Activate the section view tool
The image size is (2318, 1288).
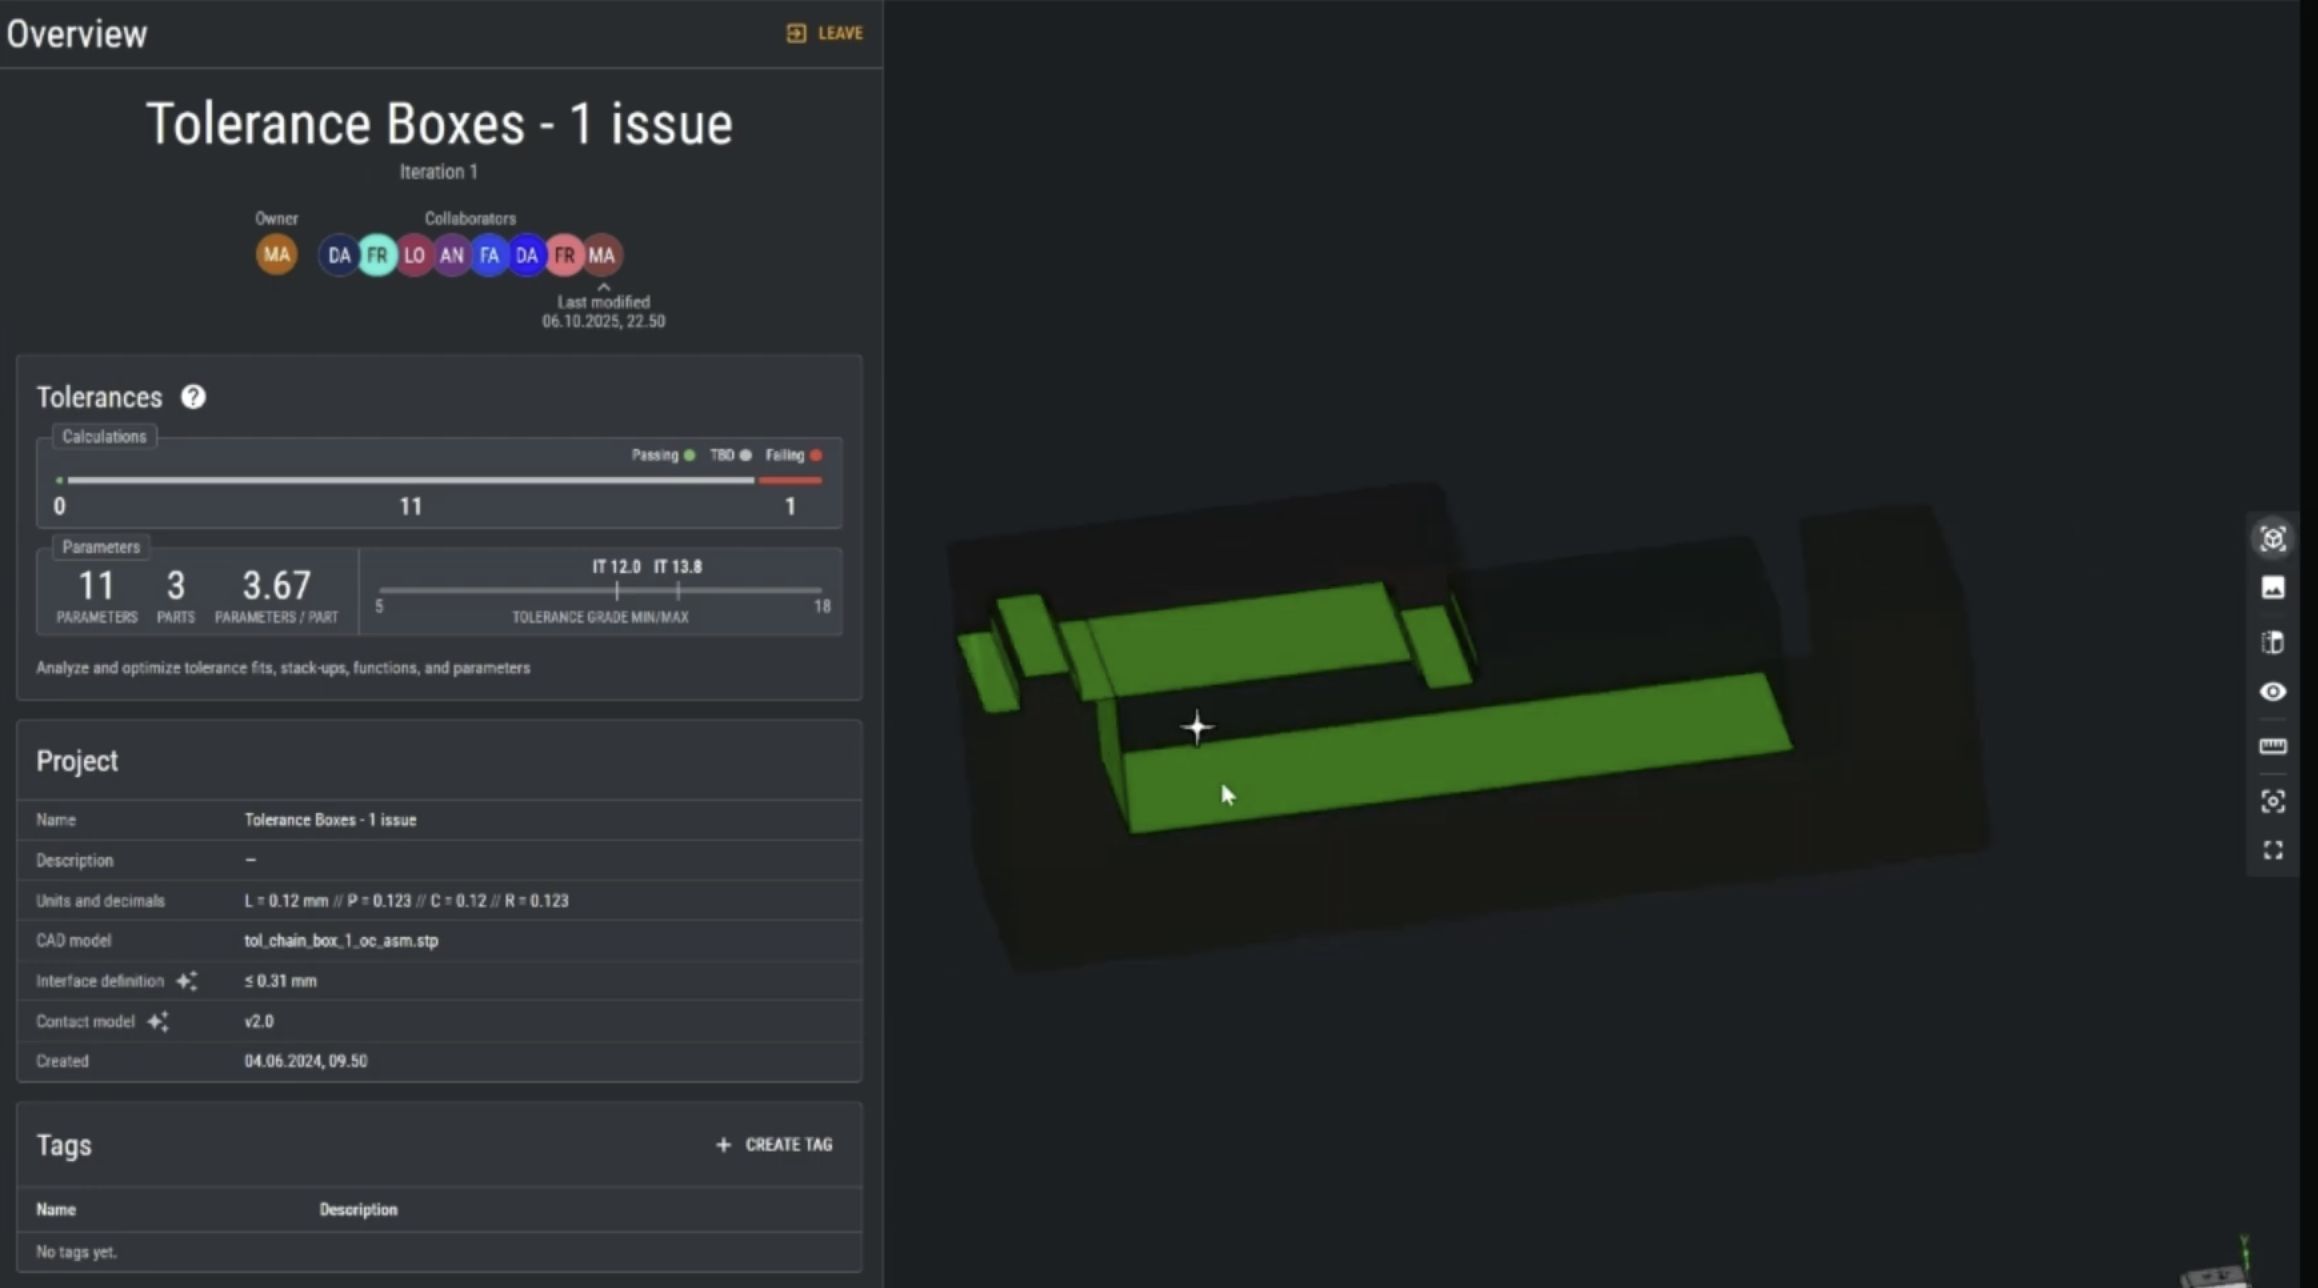[x=2274, y=642]
